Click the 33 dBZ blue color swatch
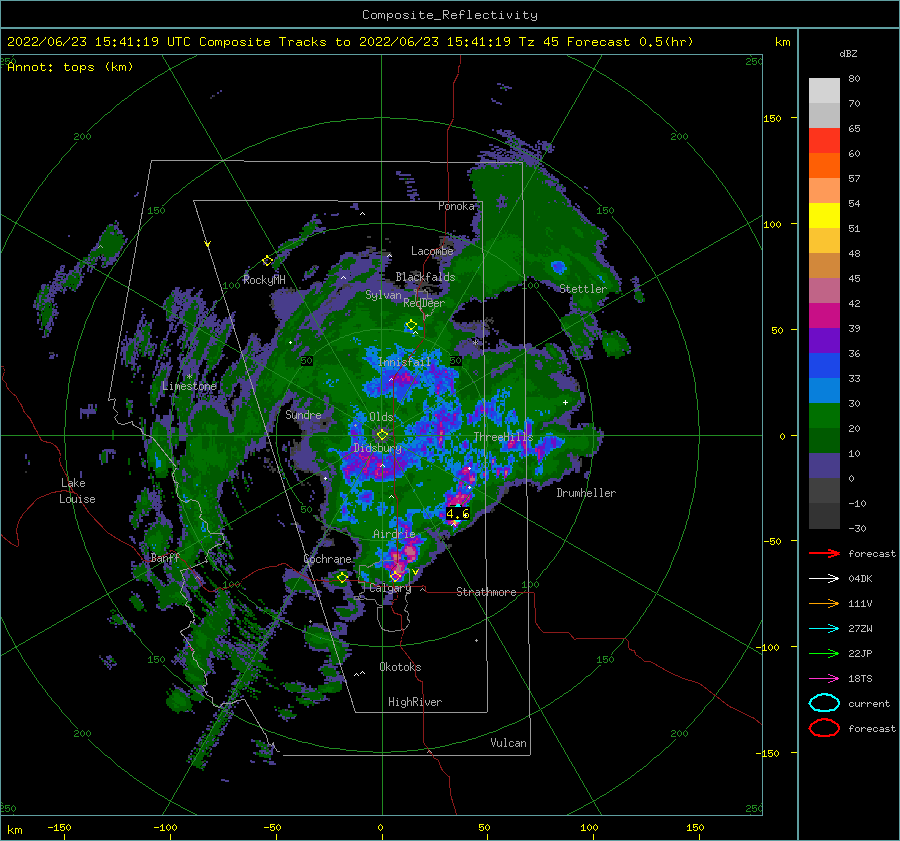Screen dimensions: 900x841 (824, 390)
